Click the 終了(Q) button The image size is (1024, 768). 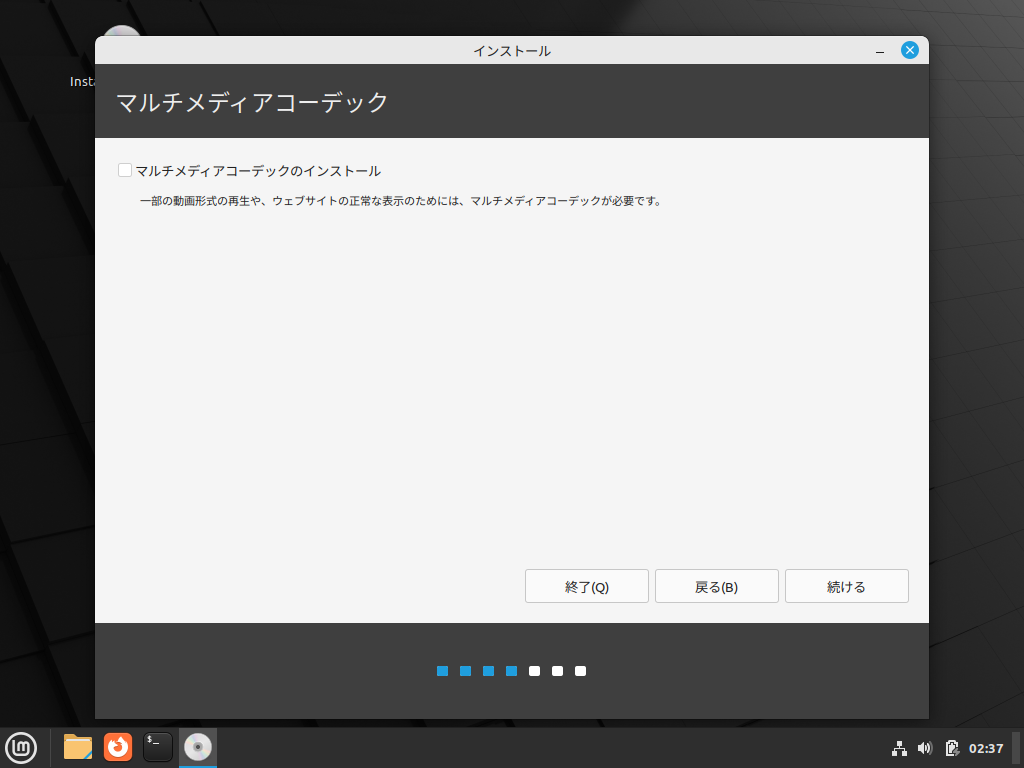tap(586, 586)
